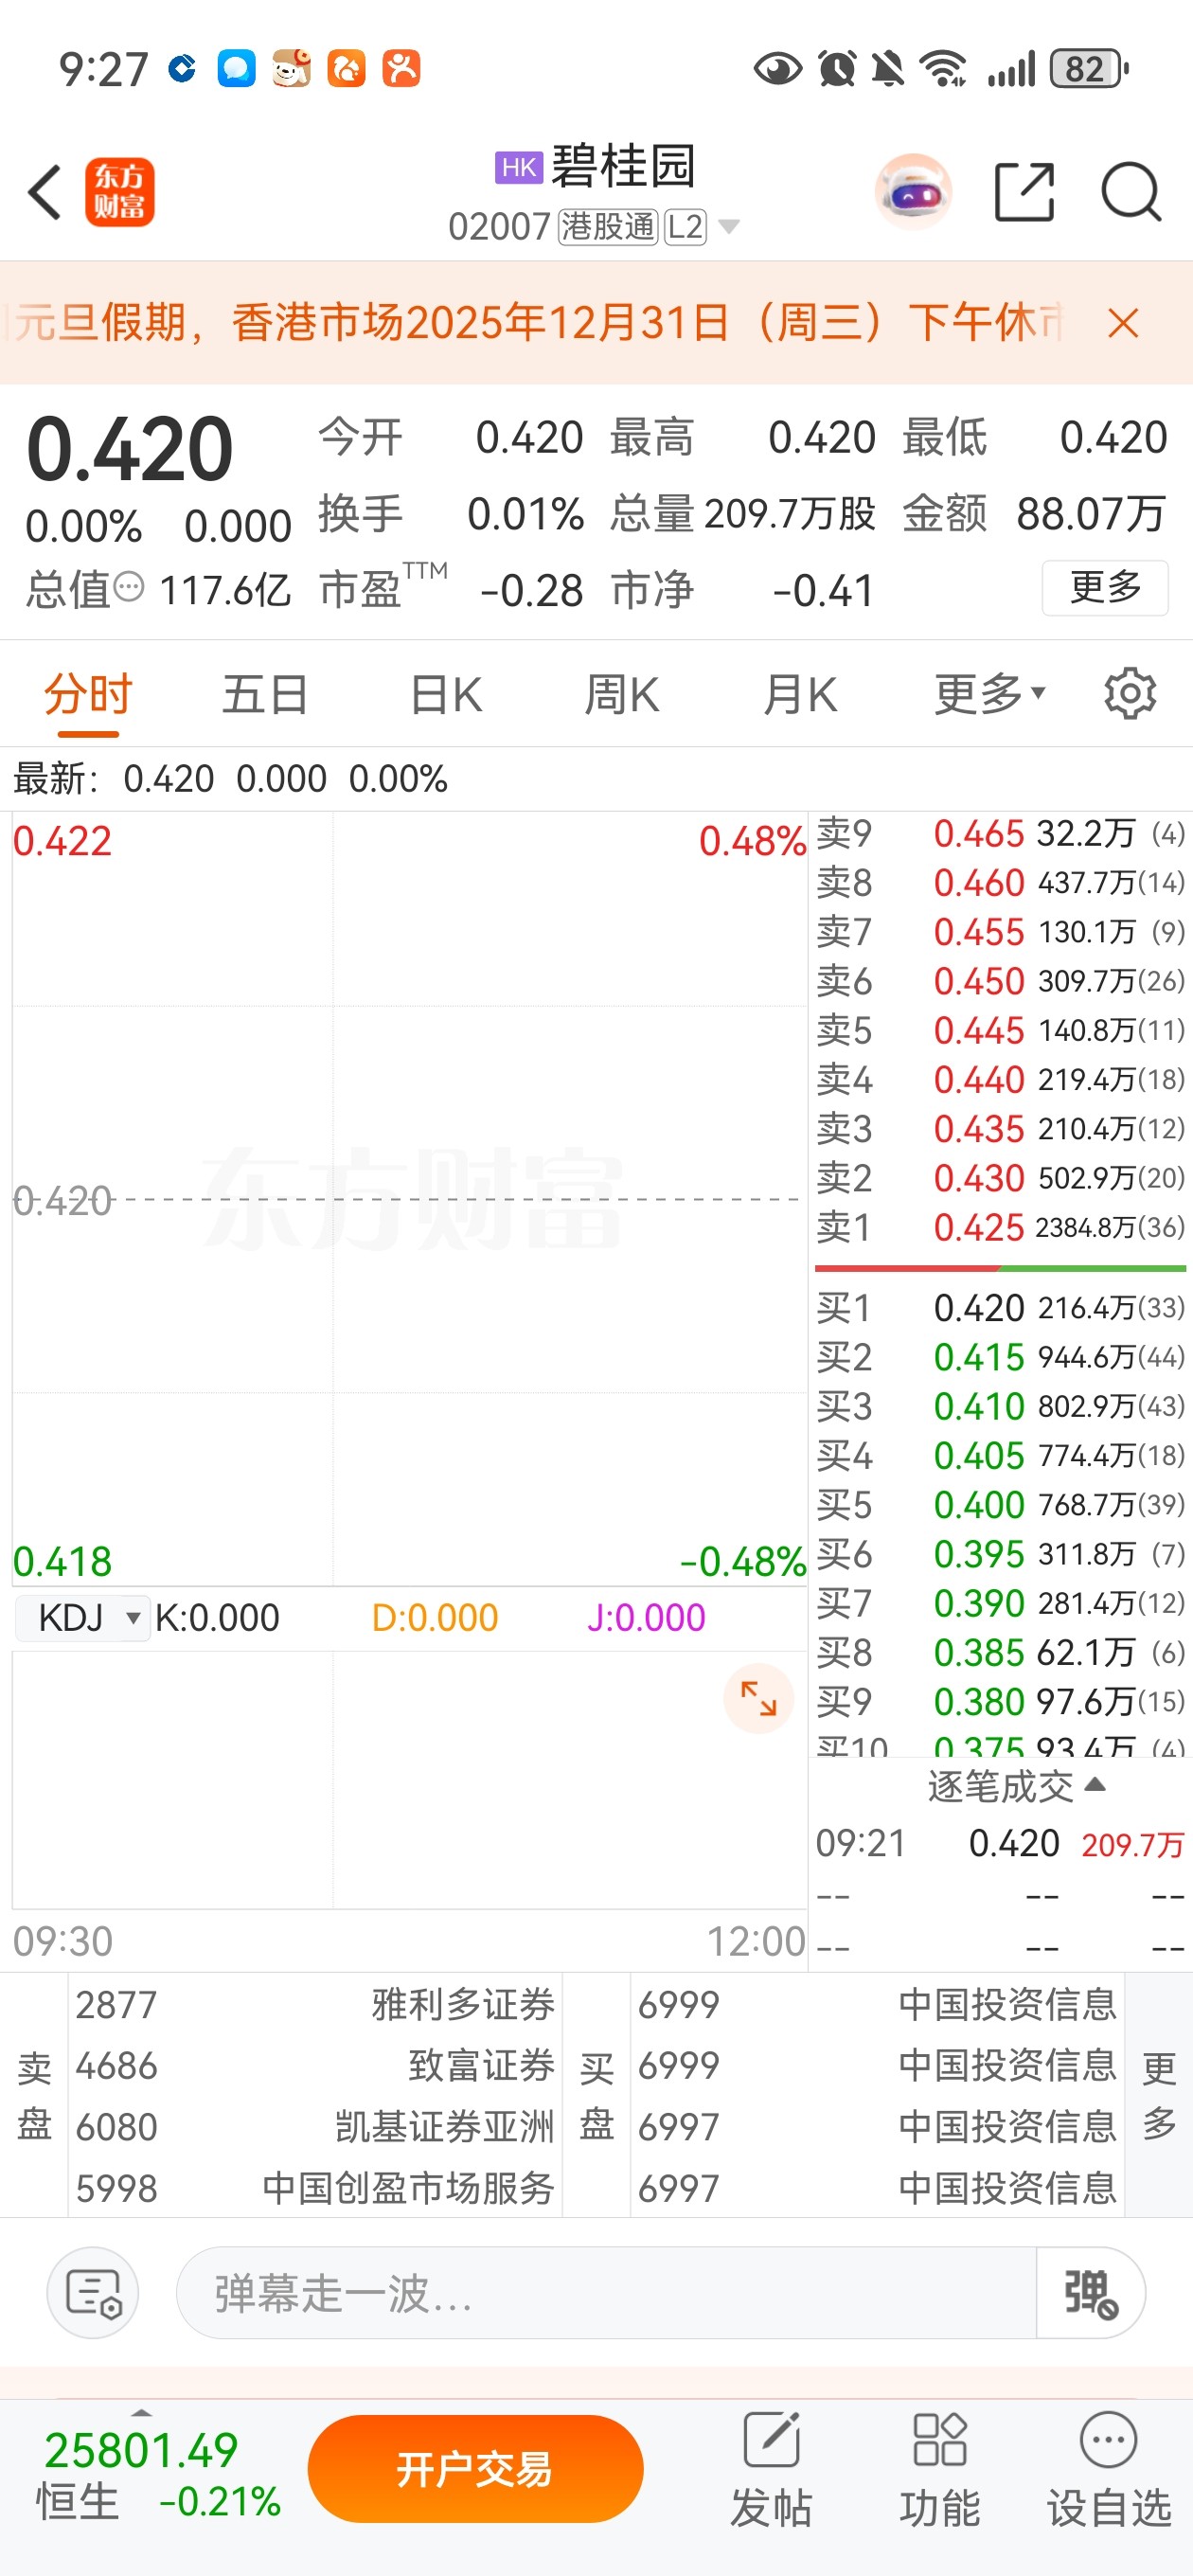Switch to the 五日 tab
The width and height of the screenshot is (1193, 2576).
point(265,694)
